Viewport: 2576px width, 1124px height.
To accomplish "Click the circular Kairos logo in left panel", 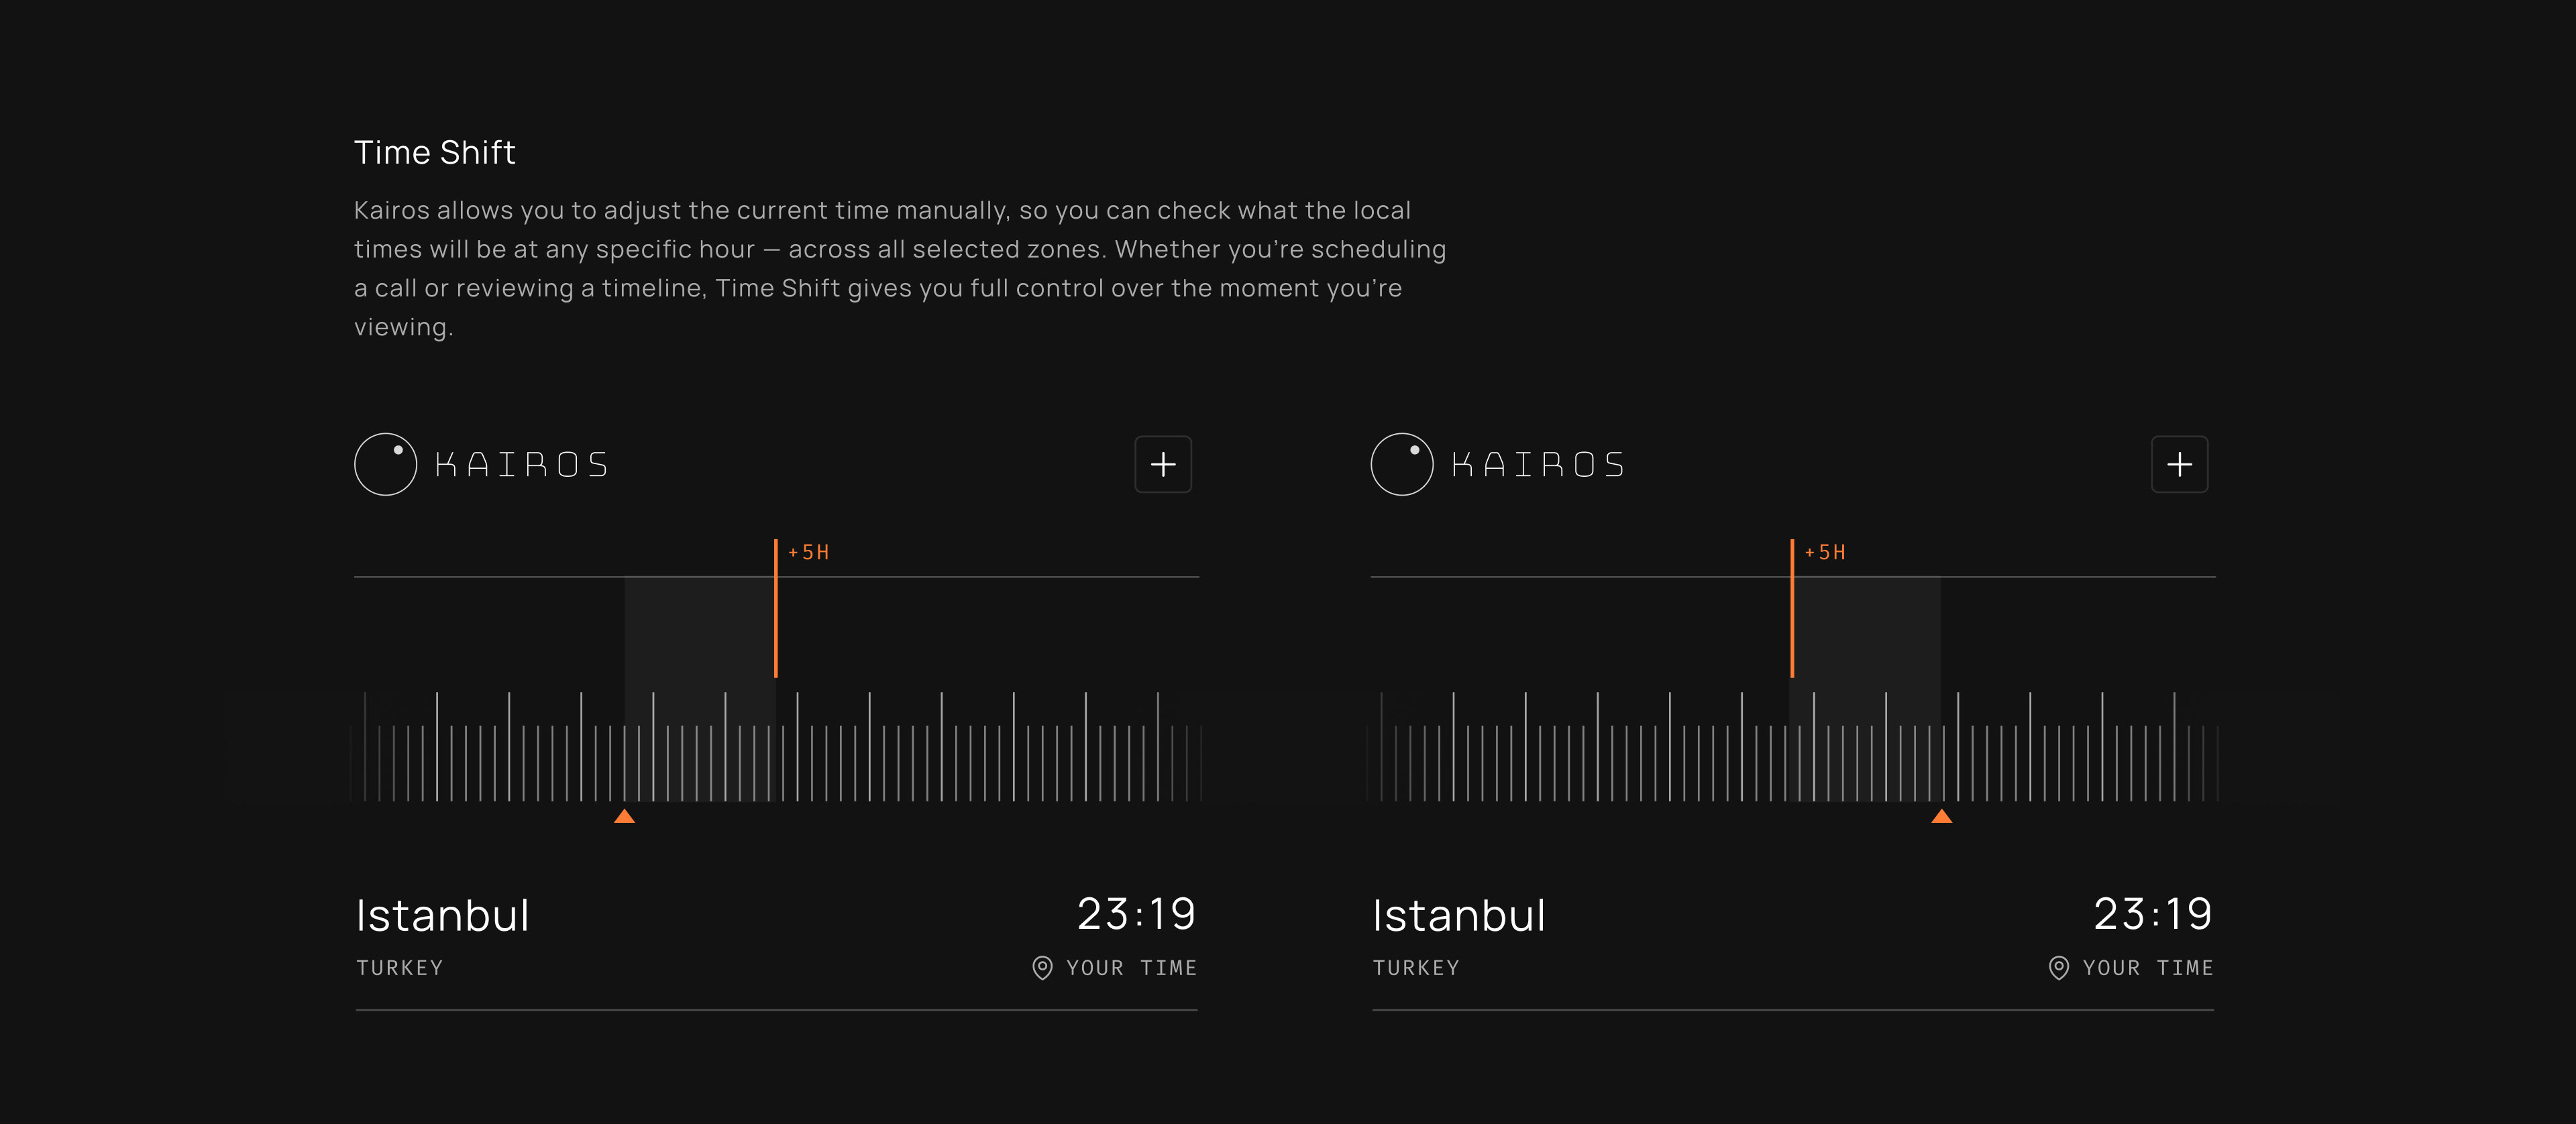I will pyautogui.click(x=385, y=464).
